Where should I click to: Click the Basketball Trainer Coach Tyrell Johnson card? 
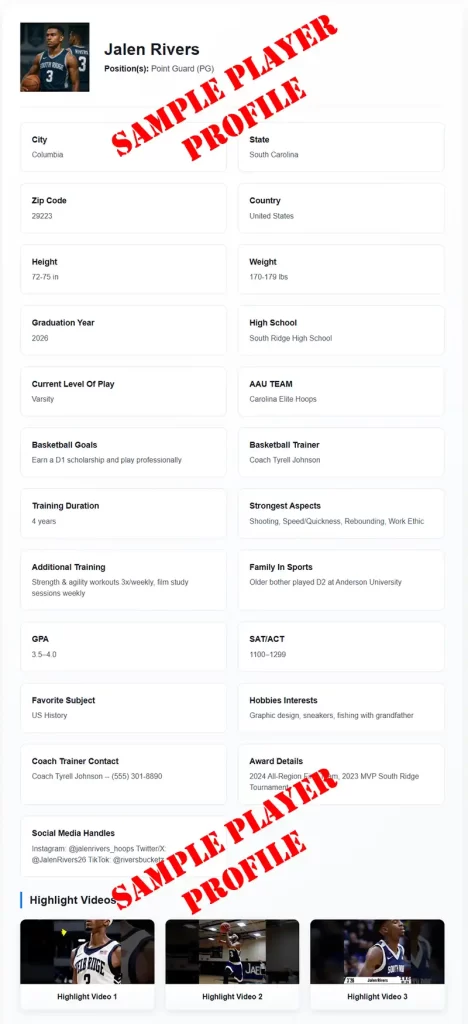[x=341, y=452]
